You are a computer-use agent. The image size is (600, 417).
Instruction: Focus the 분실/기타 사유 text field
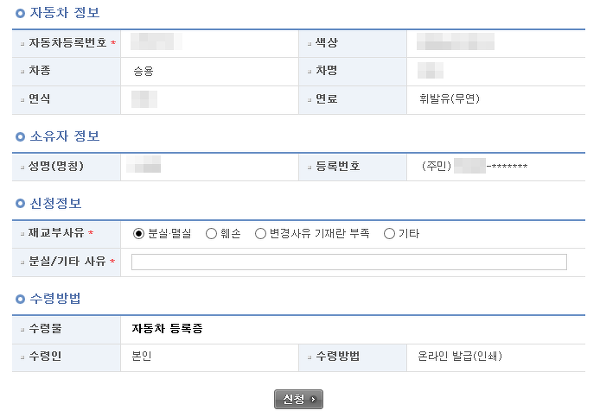349,262
